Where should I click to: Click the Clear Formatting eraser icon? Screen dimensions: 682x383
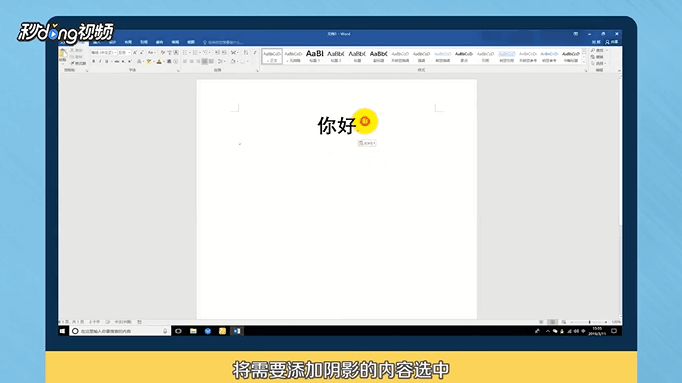[x=163, y=52]
